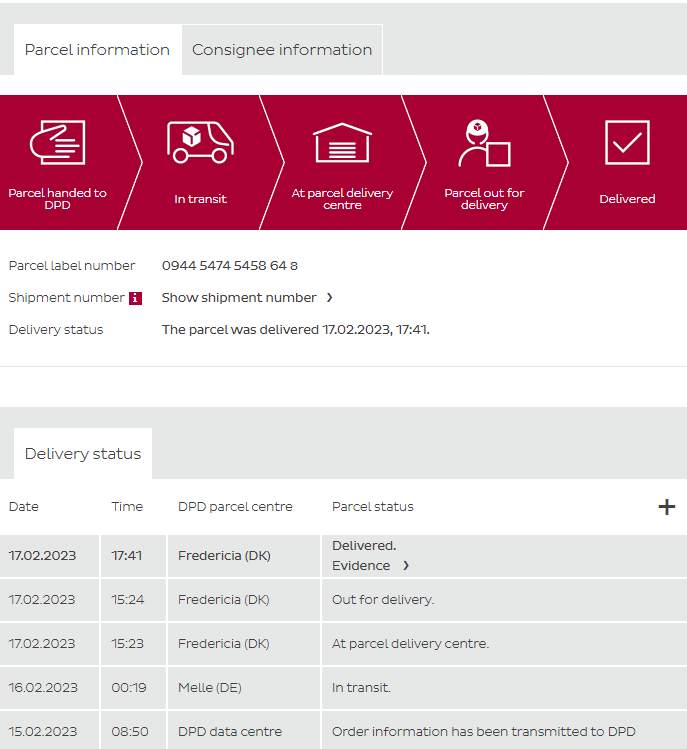This screenshot has height=749, width=687.
Task: Click the warehouse parcel delivery centre icon
Action: [342, 143]
